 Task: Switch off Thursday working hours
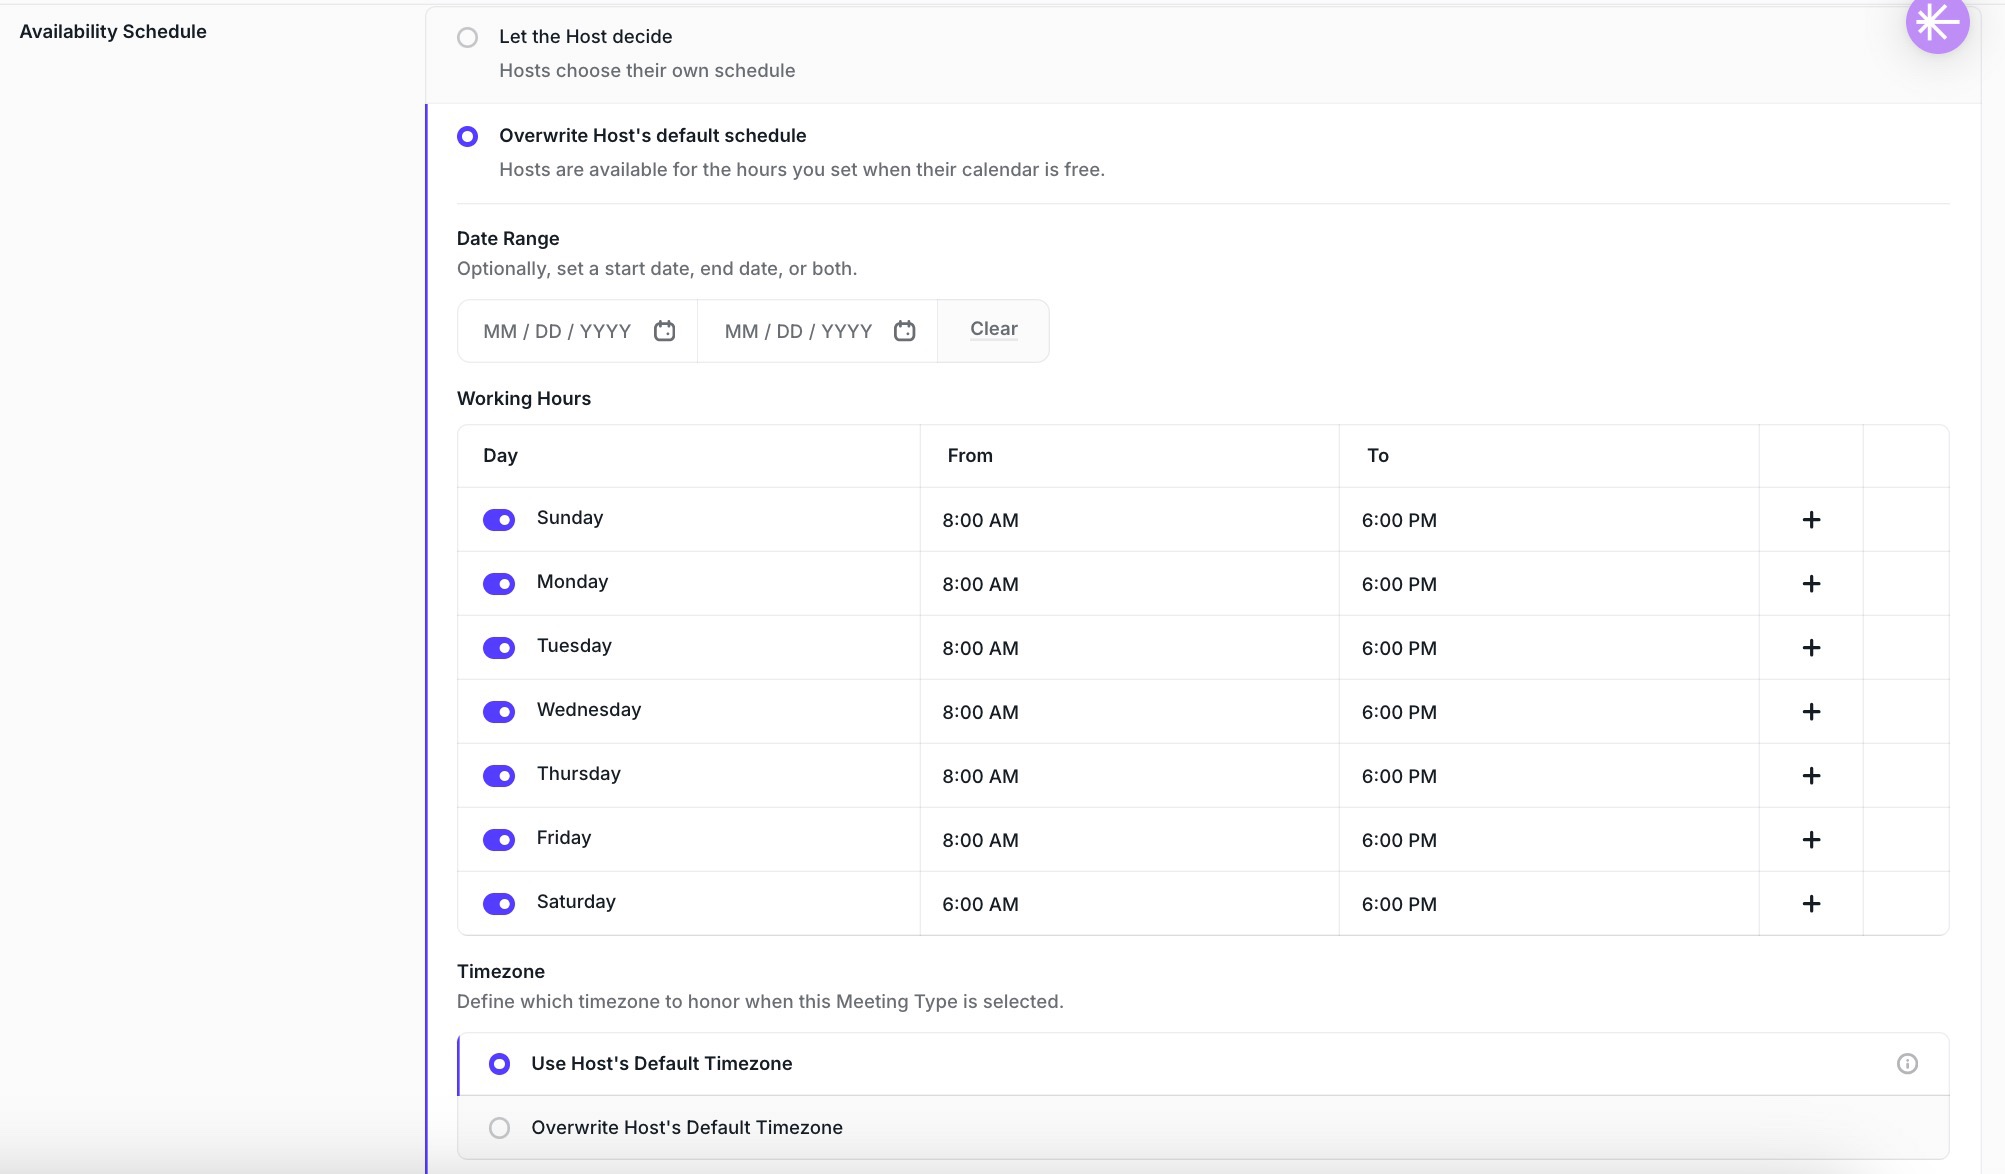499,776
